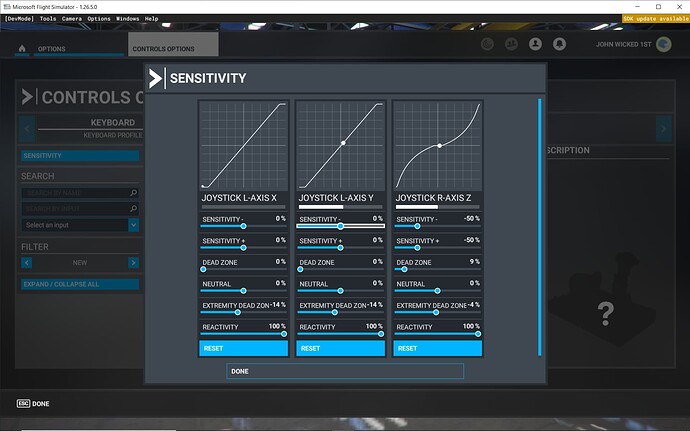Open the 'Select an input' dropdown
This screenshot has width=690, height=431.
(x=80, y=225)
